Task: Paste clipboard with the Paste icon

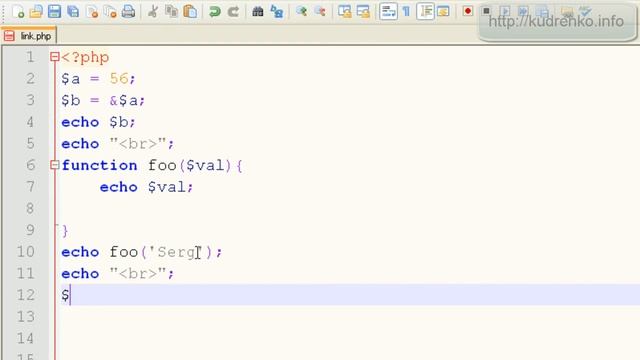Action: pos(190,11)
